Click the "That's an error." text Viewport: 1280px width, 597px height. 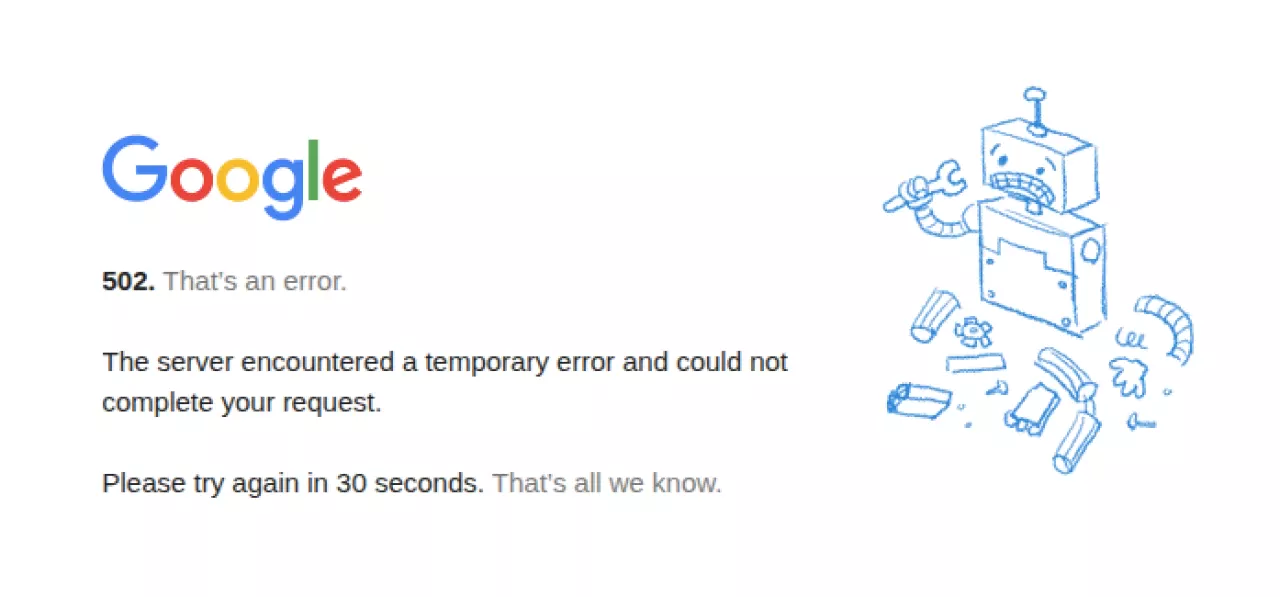pos(255,281)
